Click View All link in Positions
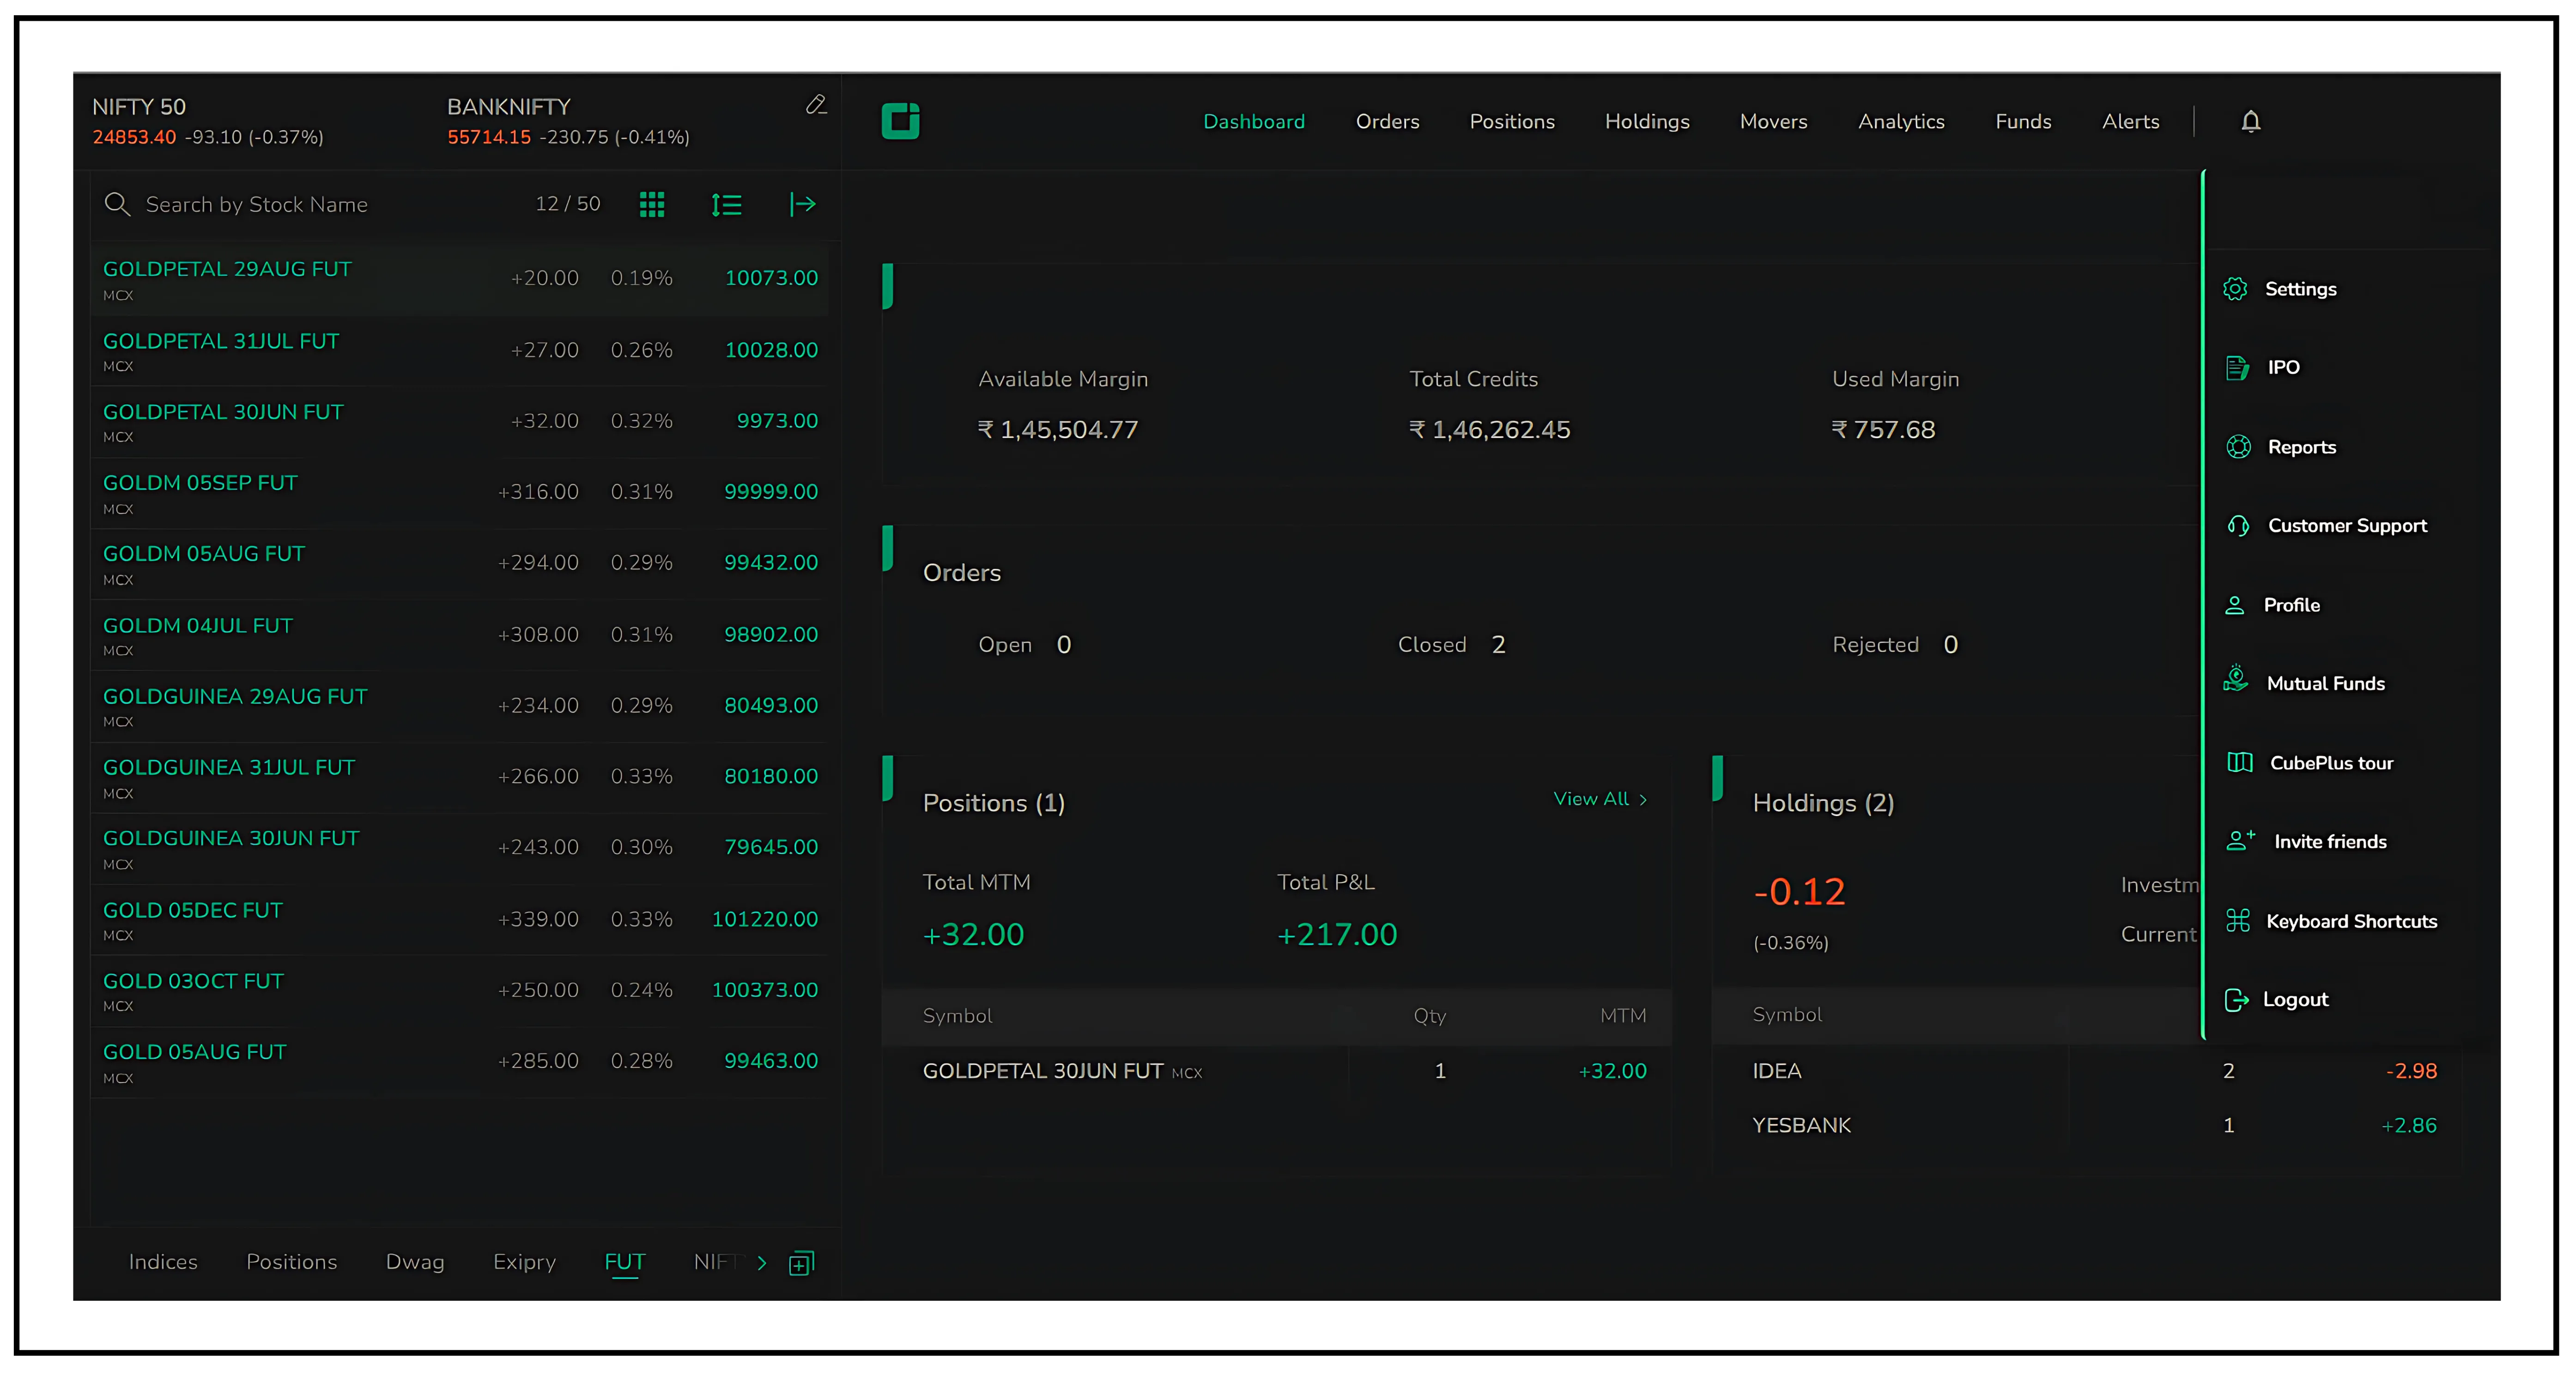 tap(1599, 799)
